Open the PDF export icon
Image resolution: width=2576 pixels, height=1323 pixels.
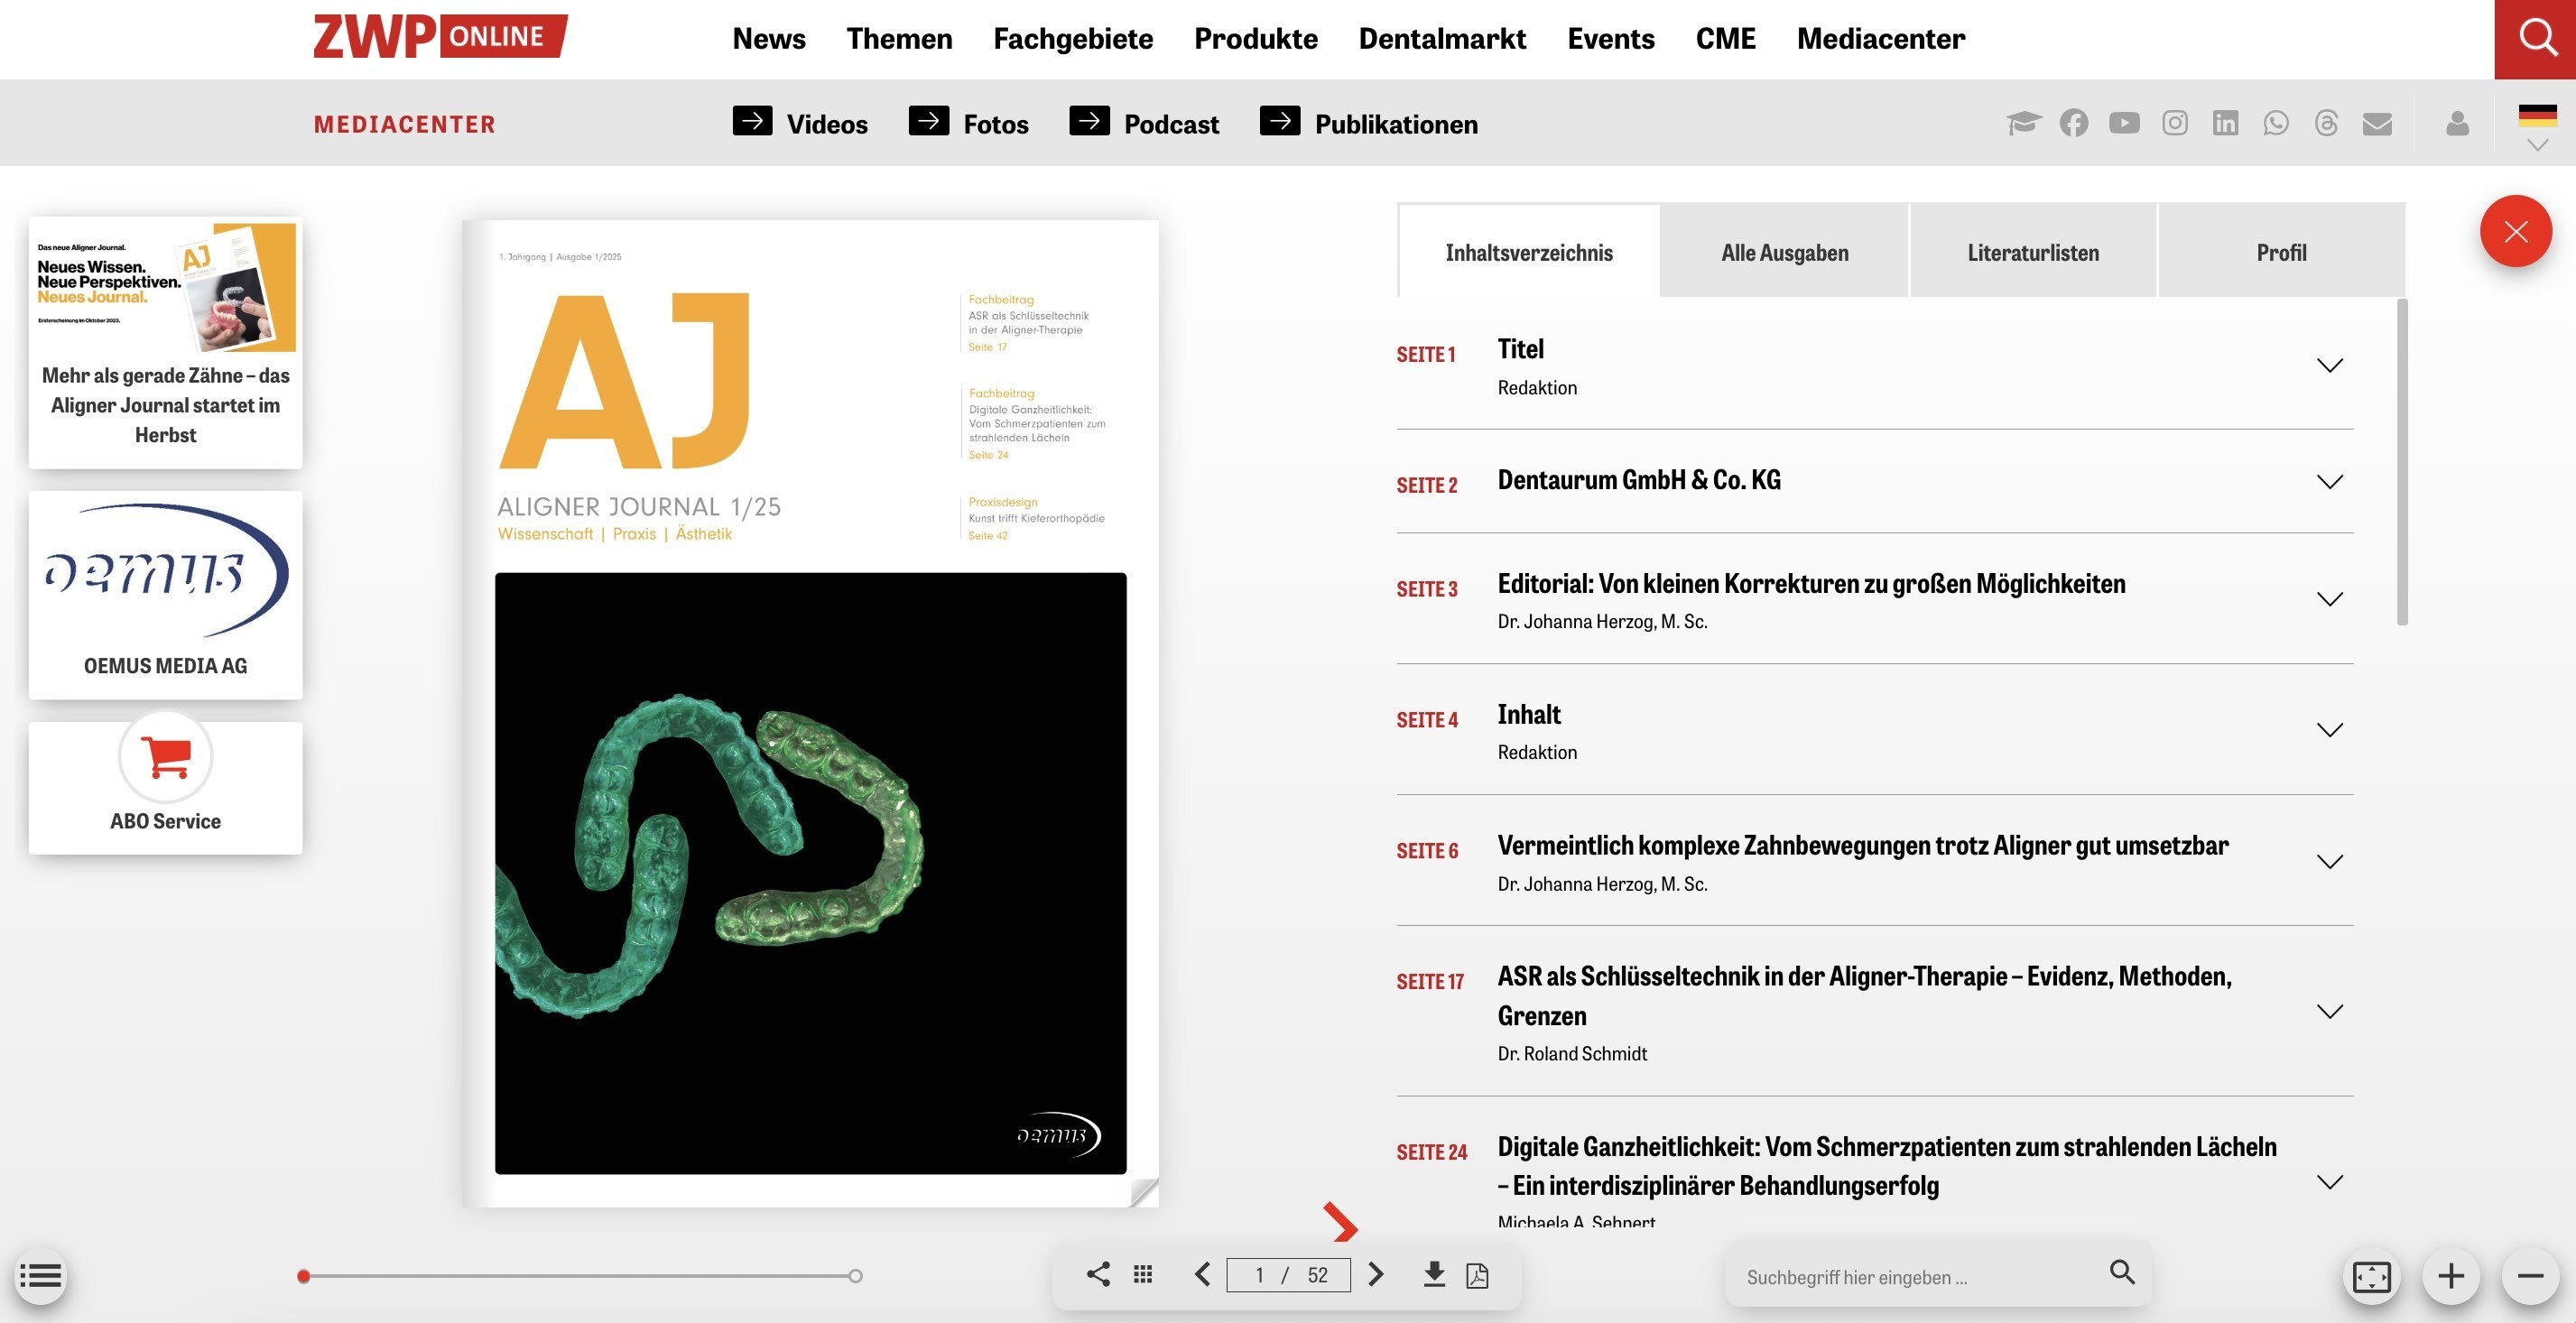pos(1477,1275)
